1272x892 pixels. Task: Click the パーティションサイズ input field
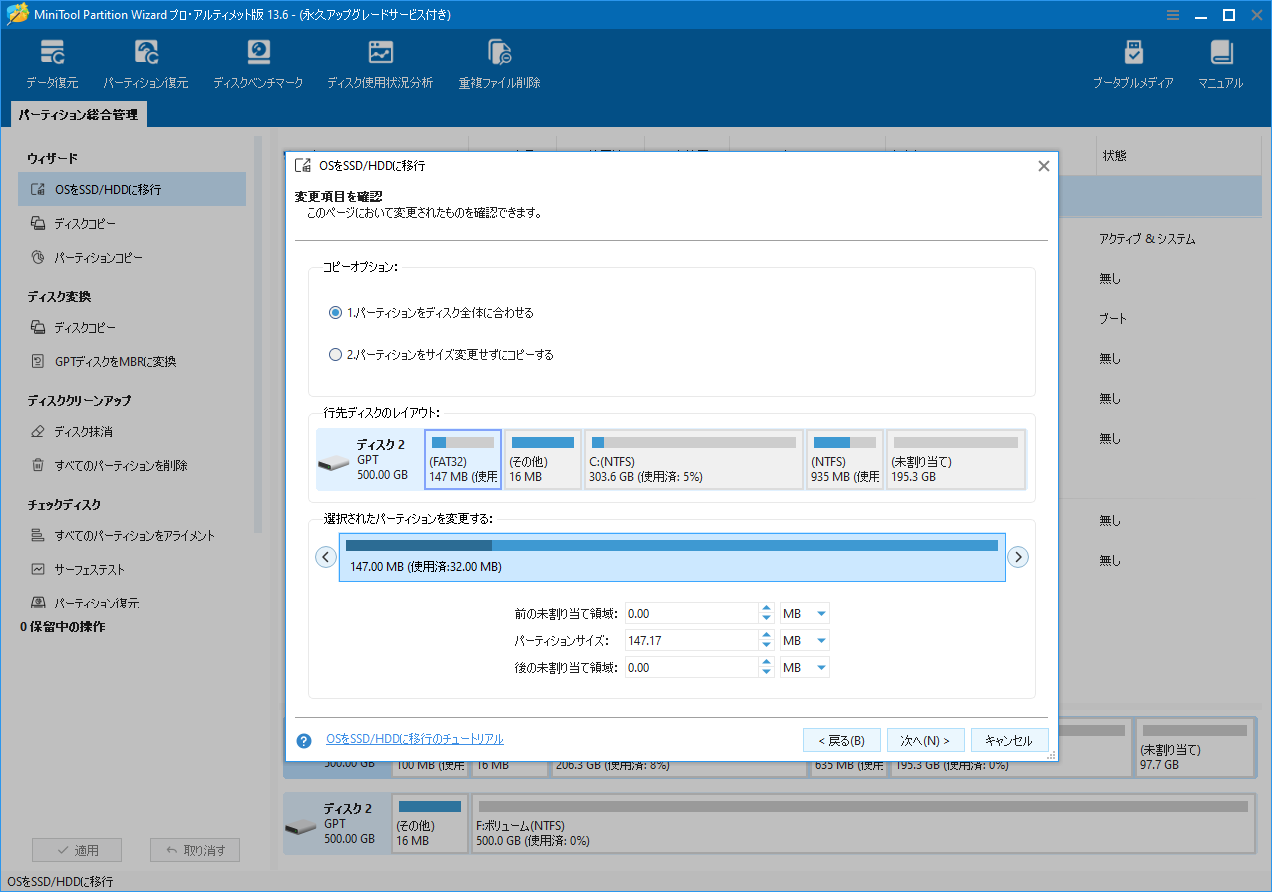(x=692, y=640)
